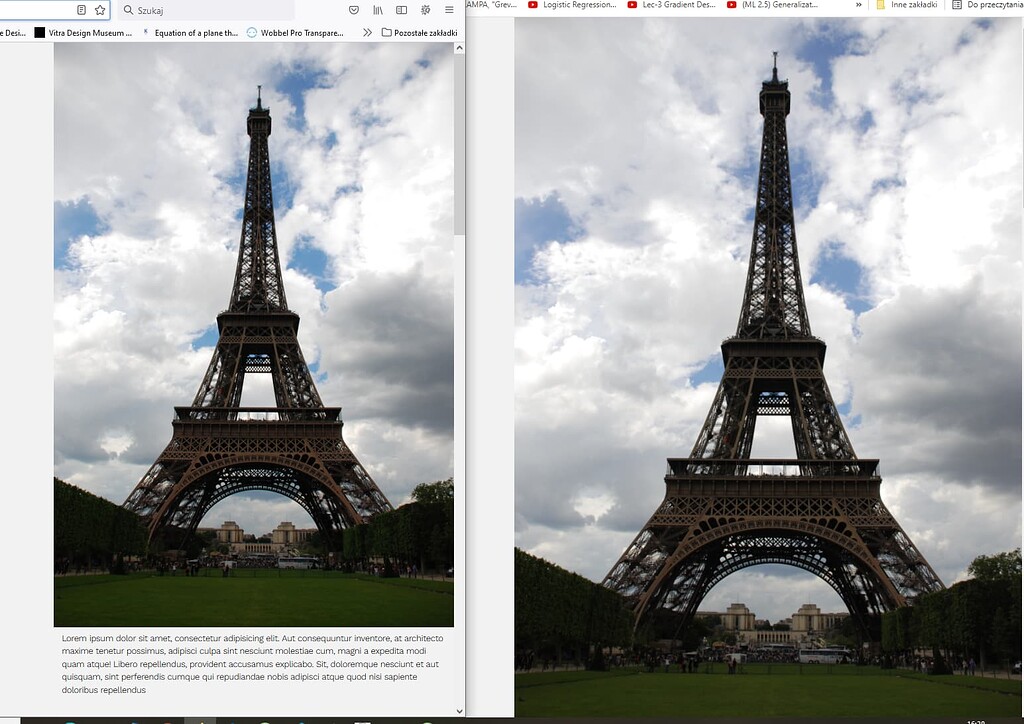
Task: Click the down arrow of the page scrollbar
Action: coord(458,711)
